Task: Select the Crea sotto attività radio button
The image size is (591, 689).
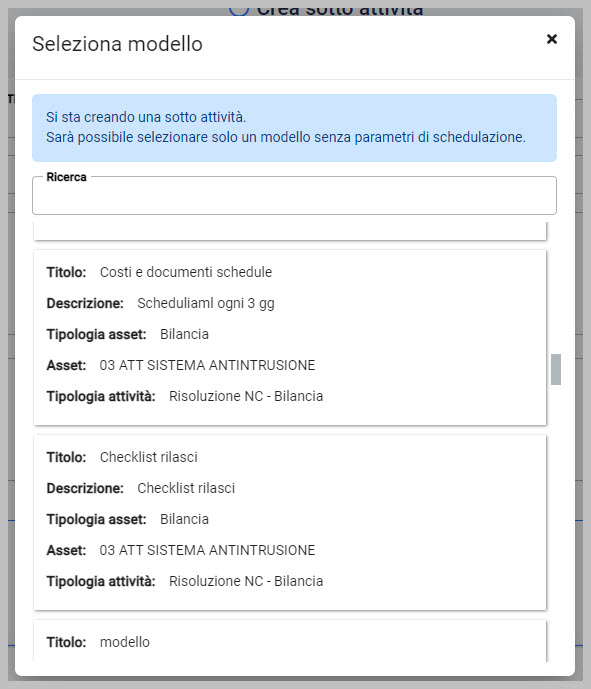Action: pos(239,9)
